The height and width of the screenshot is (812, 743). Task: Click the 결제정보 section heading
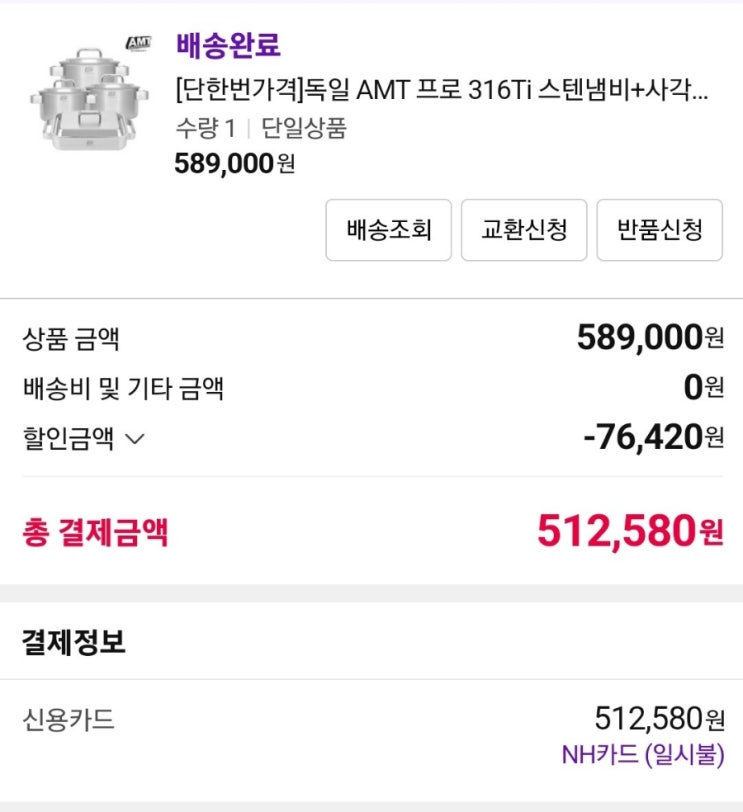[x=74, y=642]
